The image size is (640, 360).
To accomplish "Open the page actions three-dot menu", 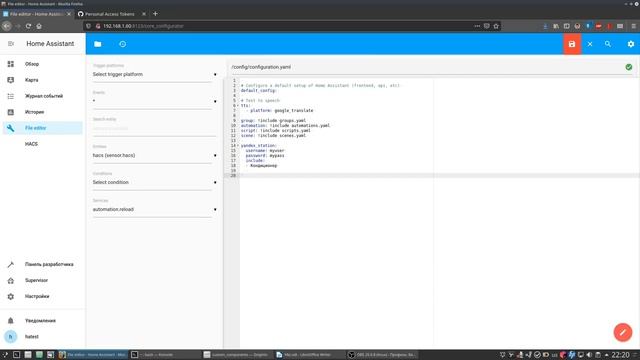I will (477, 26).
